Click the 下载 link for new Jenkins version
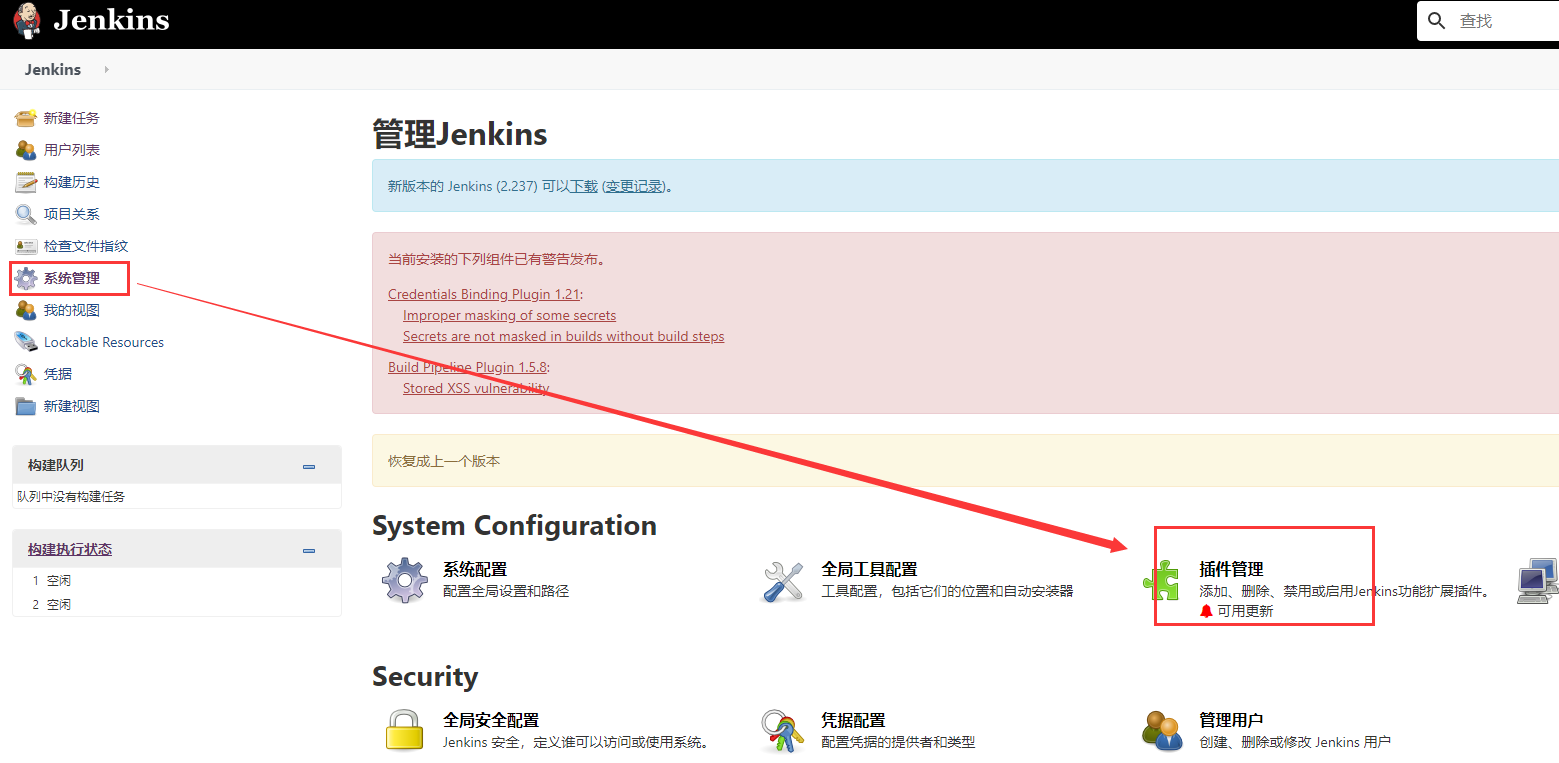 point(584,186)
